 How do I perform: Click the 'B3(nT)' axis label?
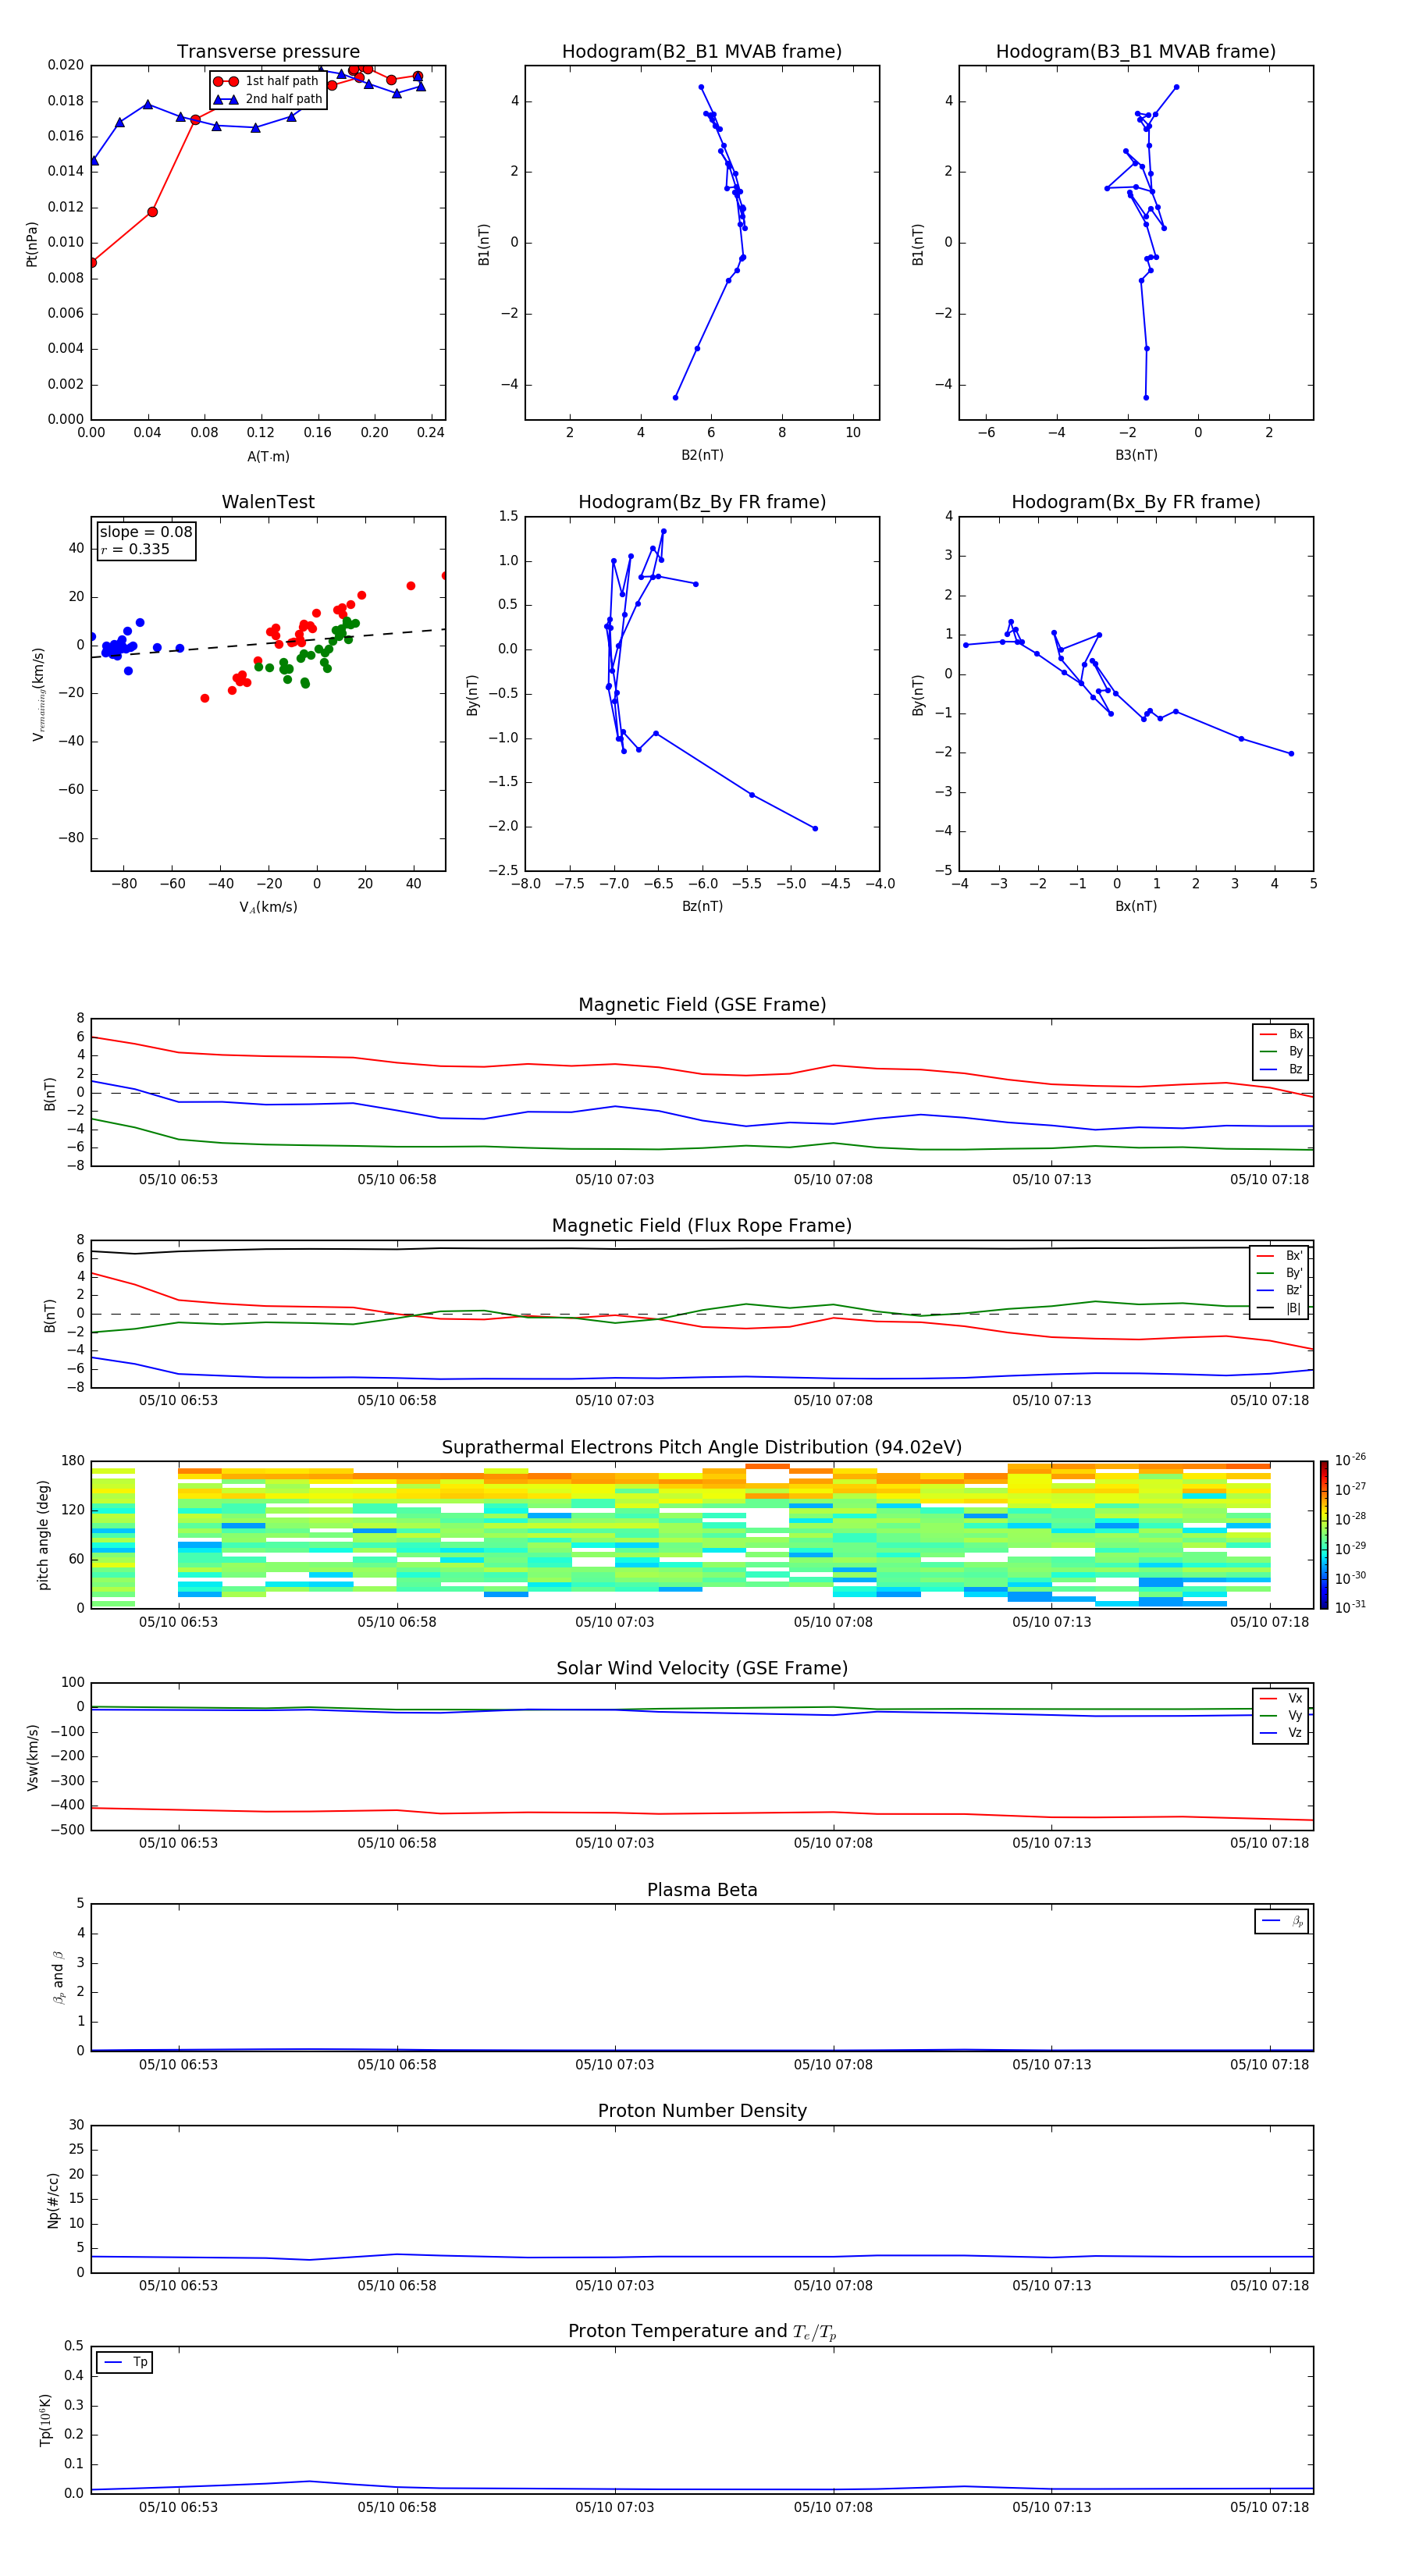coord(1136,455)
